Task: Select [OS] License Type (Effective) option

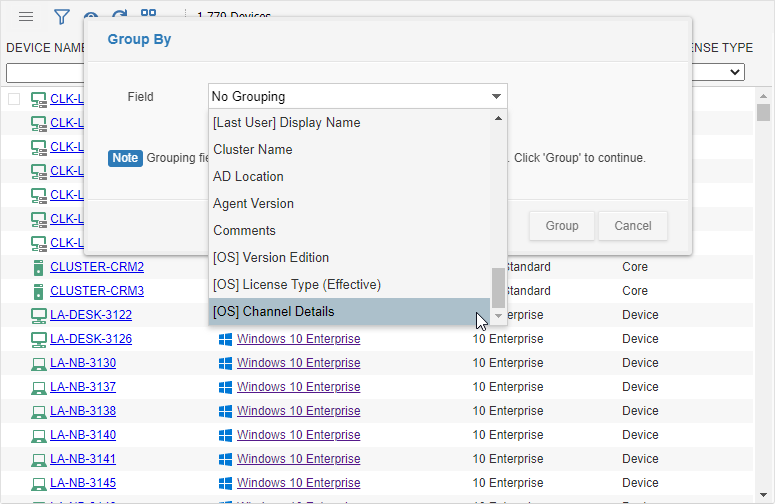Action: (349, 285)
